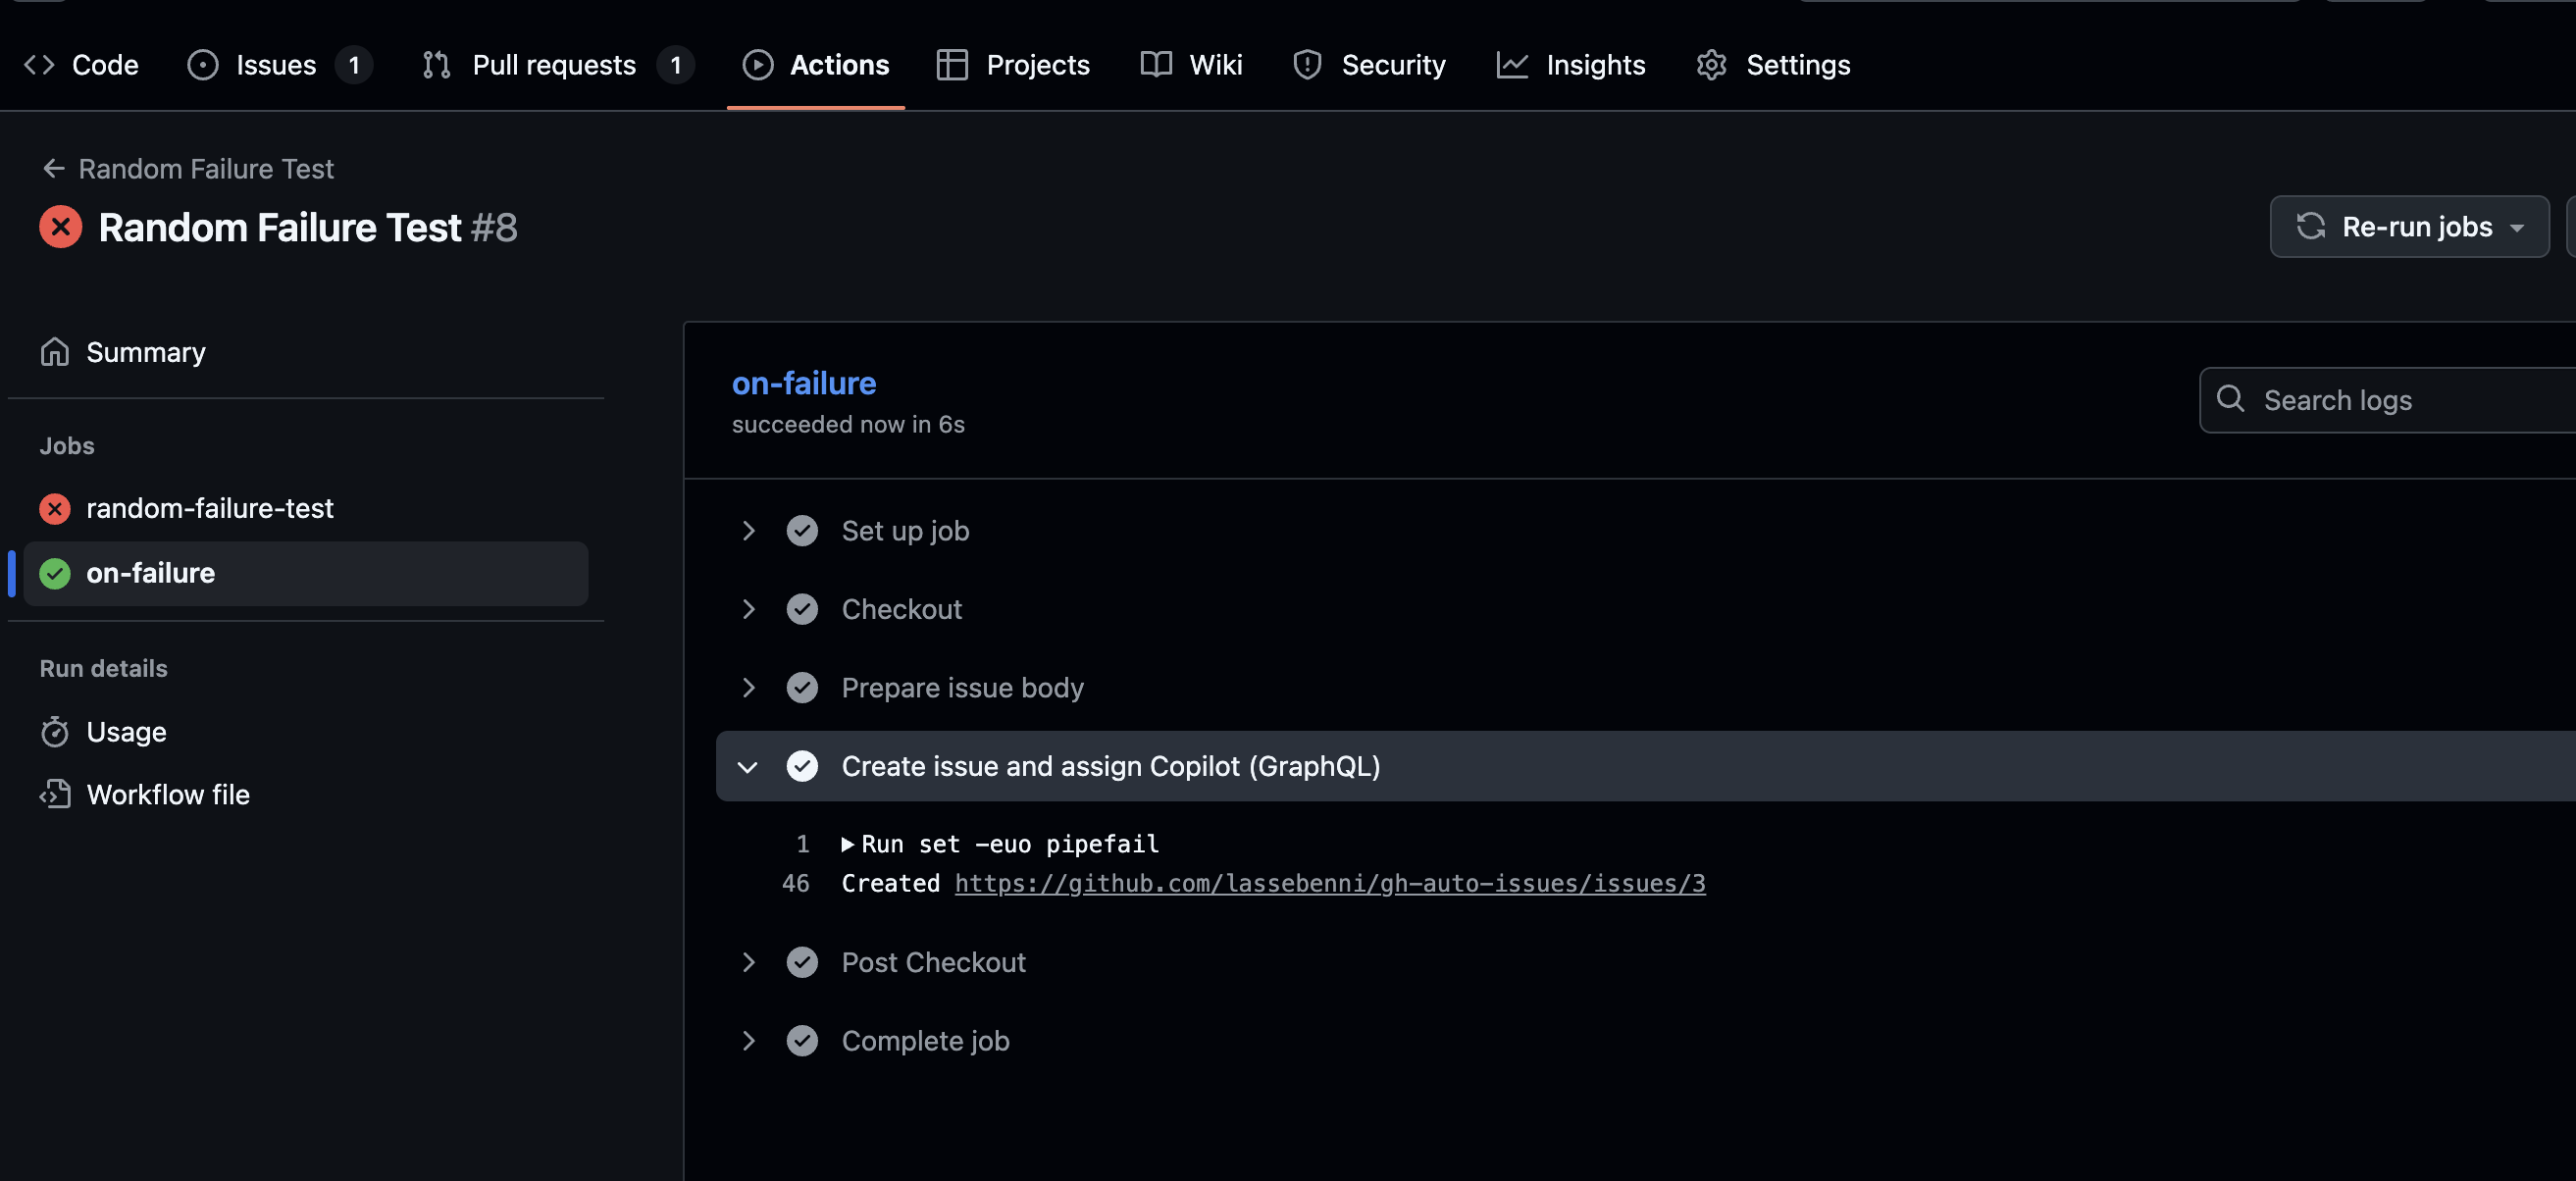Image resolution: width=2576 pixels, height=1181 pixels.
Task: Expand the Run set -euo pipefail log line
Action: (848, 844)
